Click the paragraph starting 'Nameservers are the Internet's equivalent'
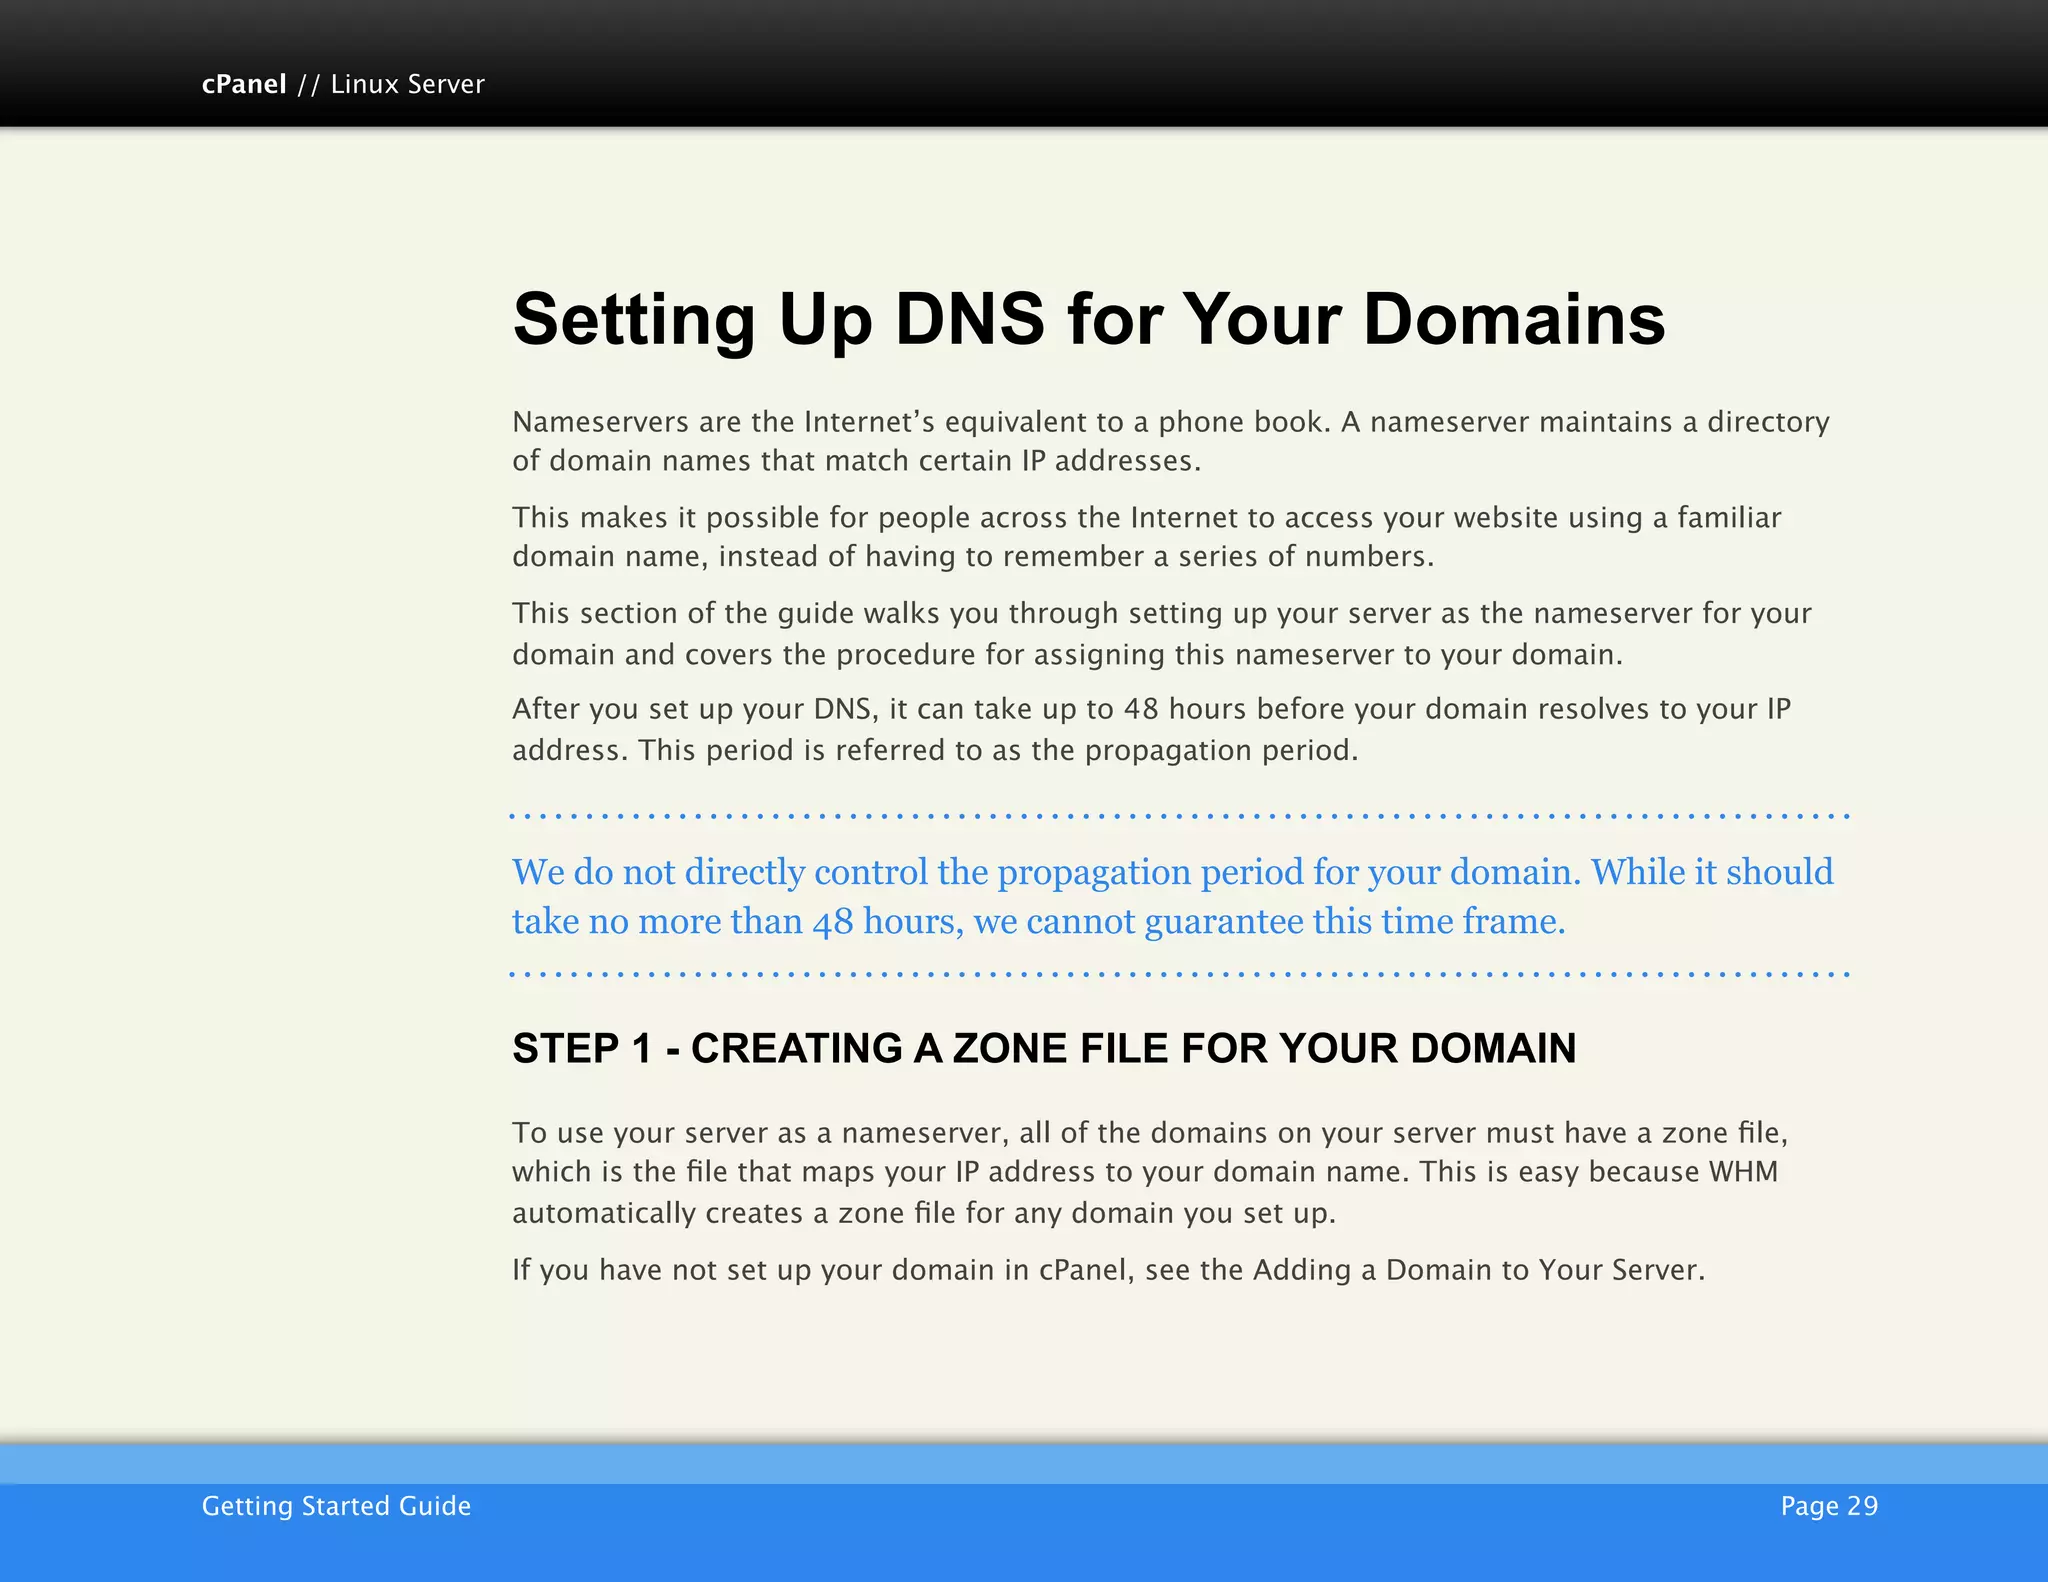This screenshot has height=1582, width=2048. 1171,441
